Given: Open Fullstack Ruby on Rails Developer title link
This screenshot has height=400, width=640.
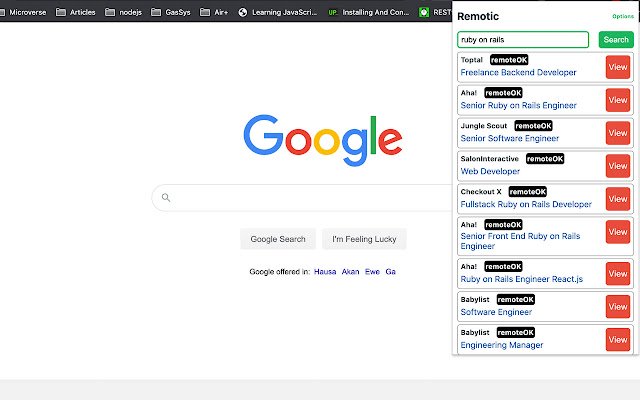Looking at the screenshot, I should coord(526,204).
